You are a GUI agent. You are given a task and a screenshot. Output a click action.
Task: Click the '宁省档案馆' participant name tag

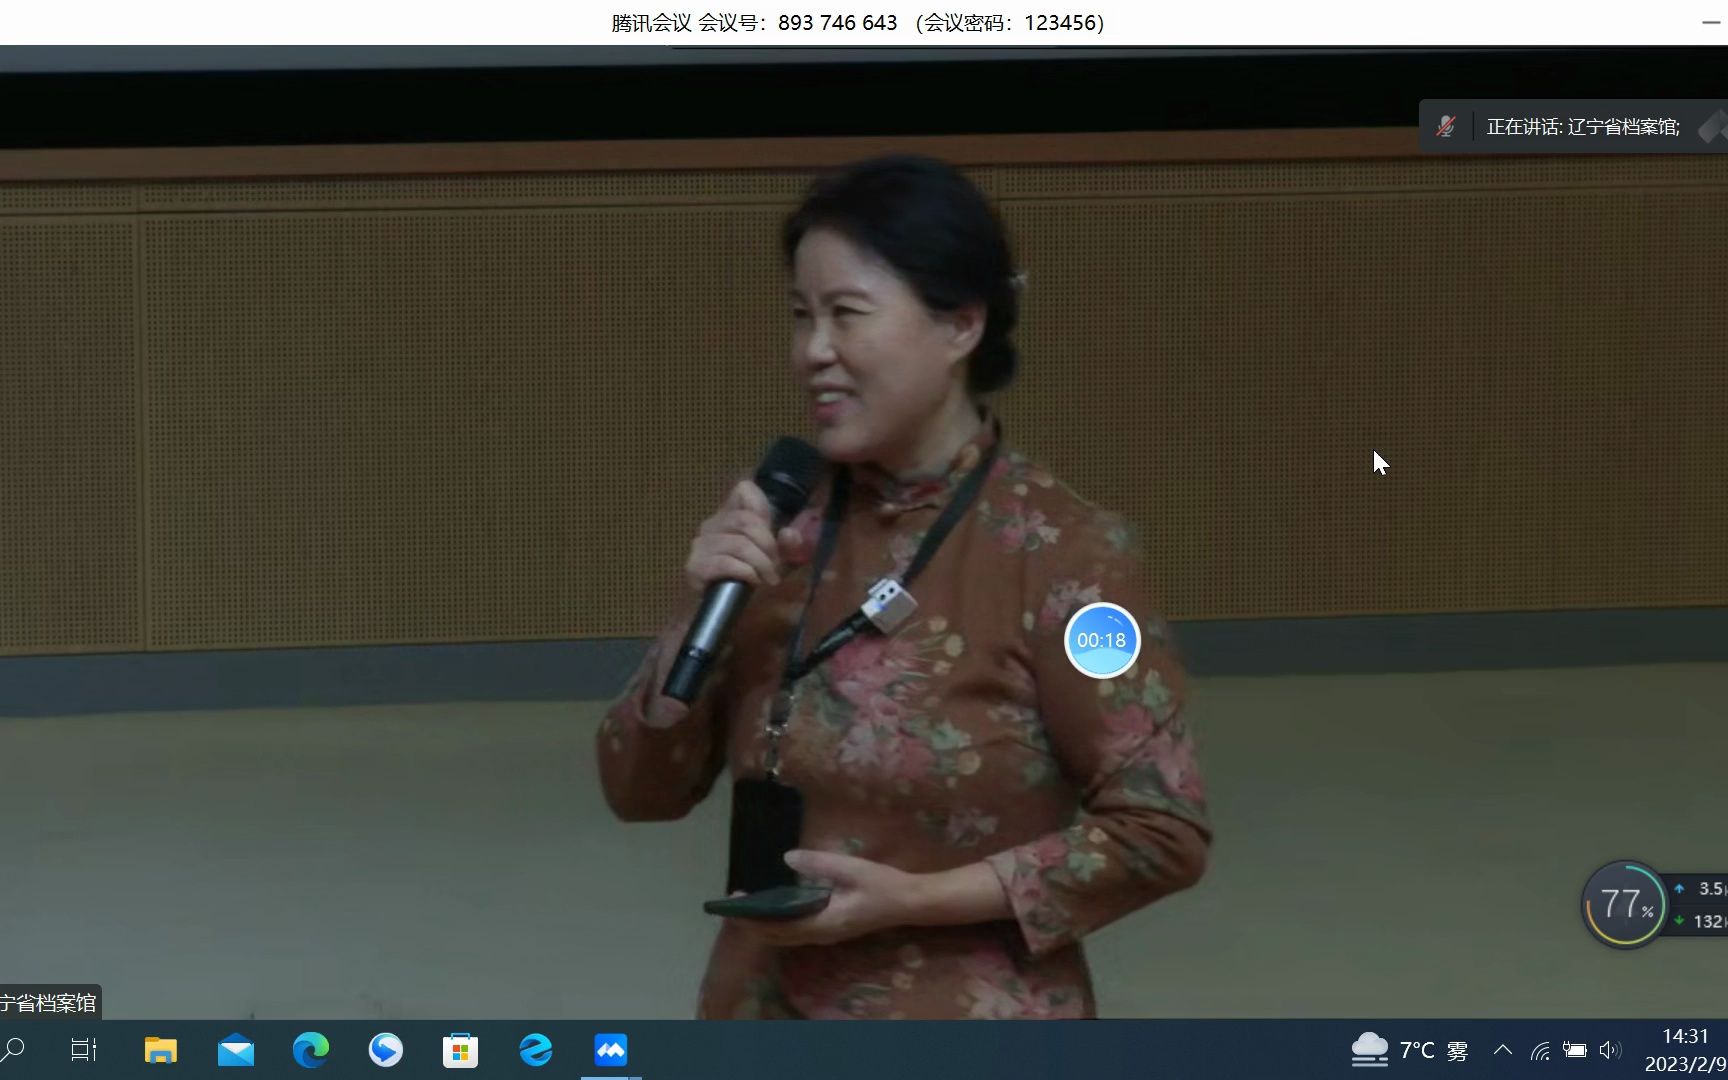point(49,1002)
